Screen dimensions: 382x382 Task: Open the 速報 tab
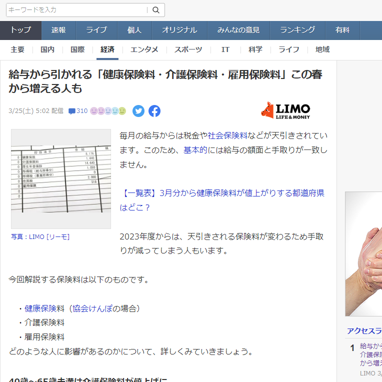coord(59,30)
